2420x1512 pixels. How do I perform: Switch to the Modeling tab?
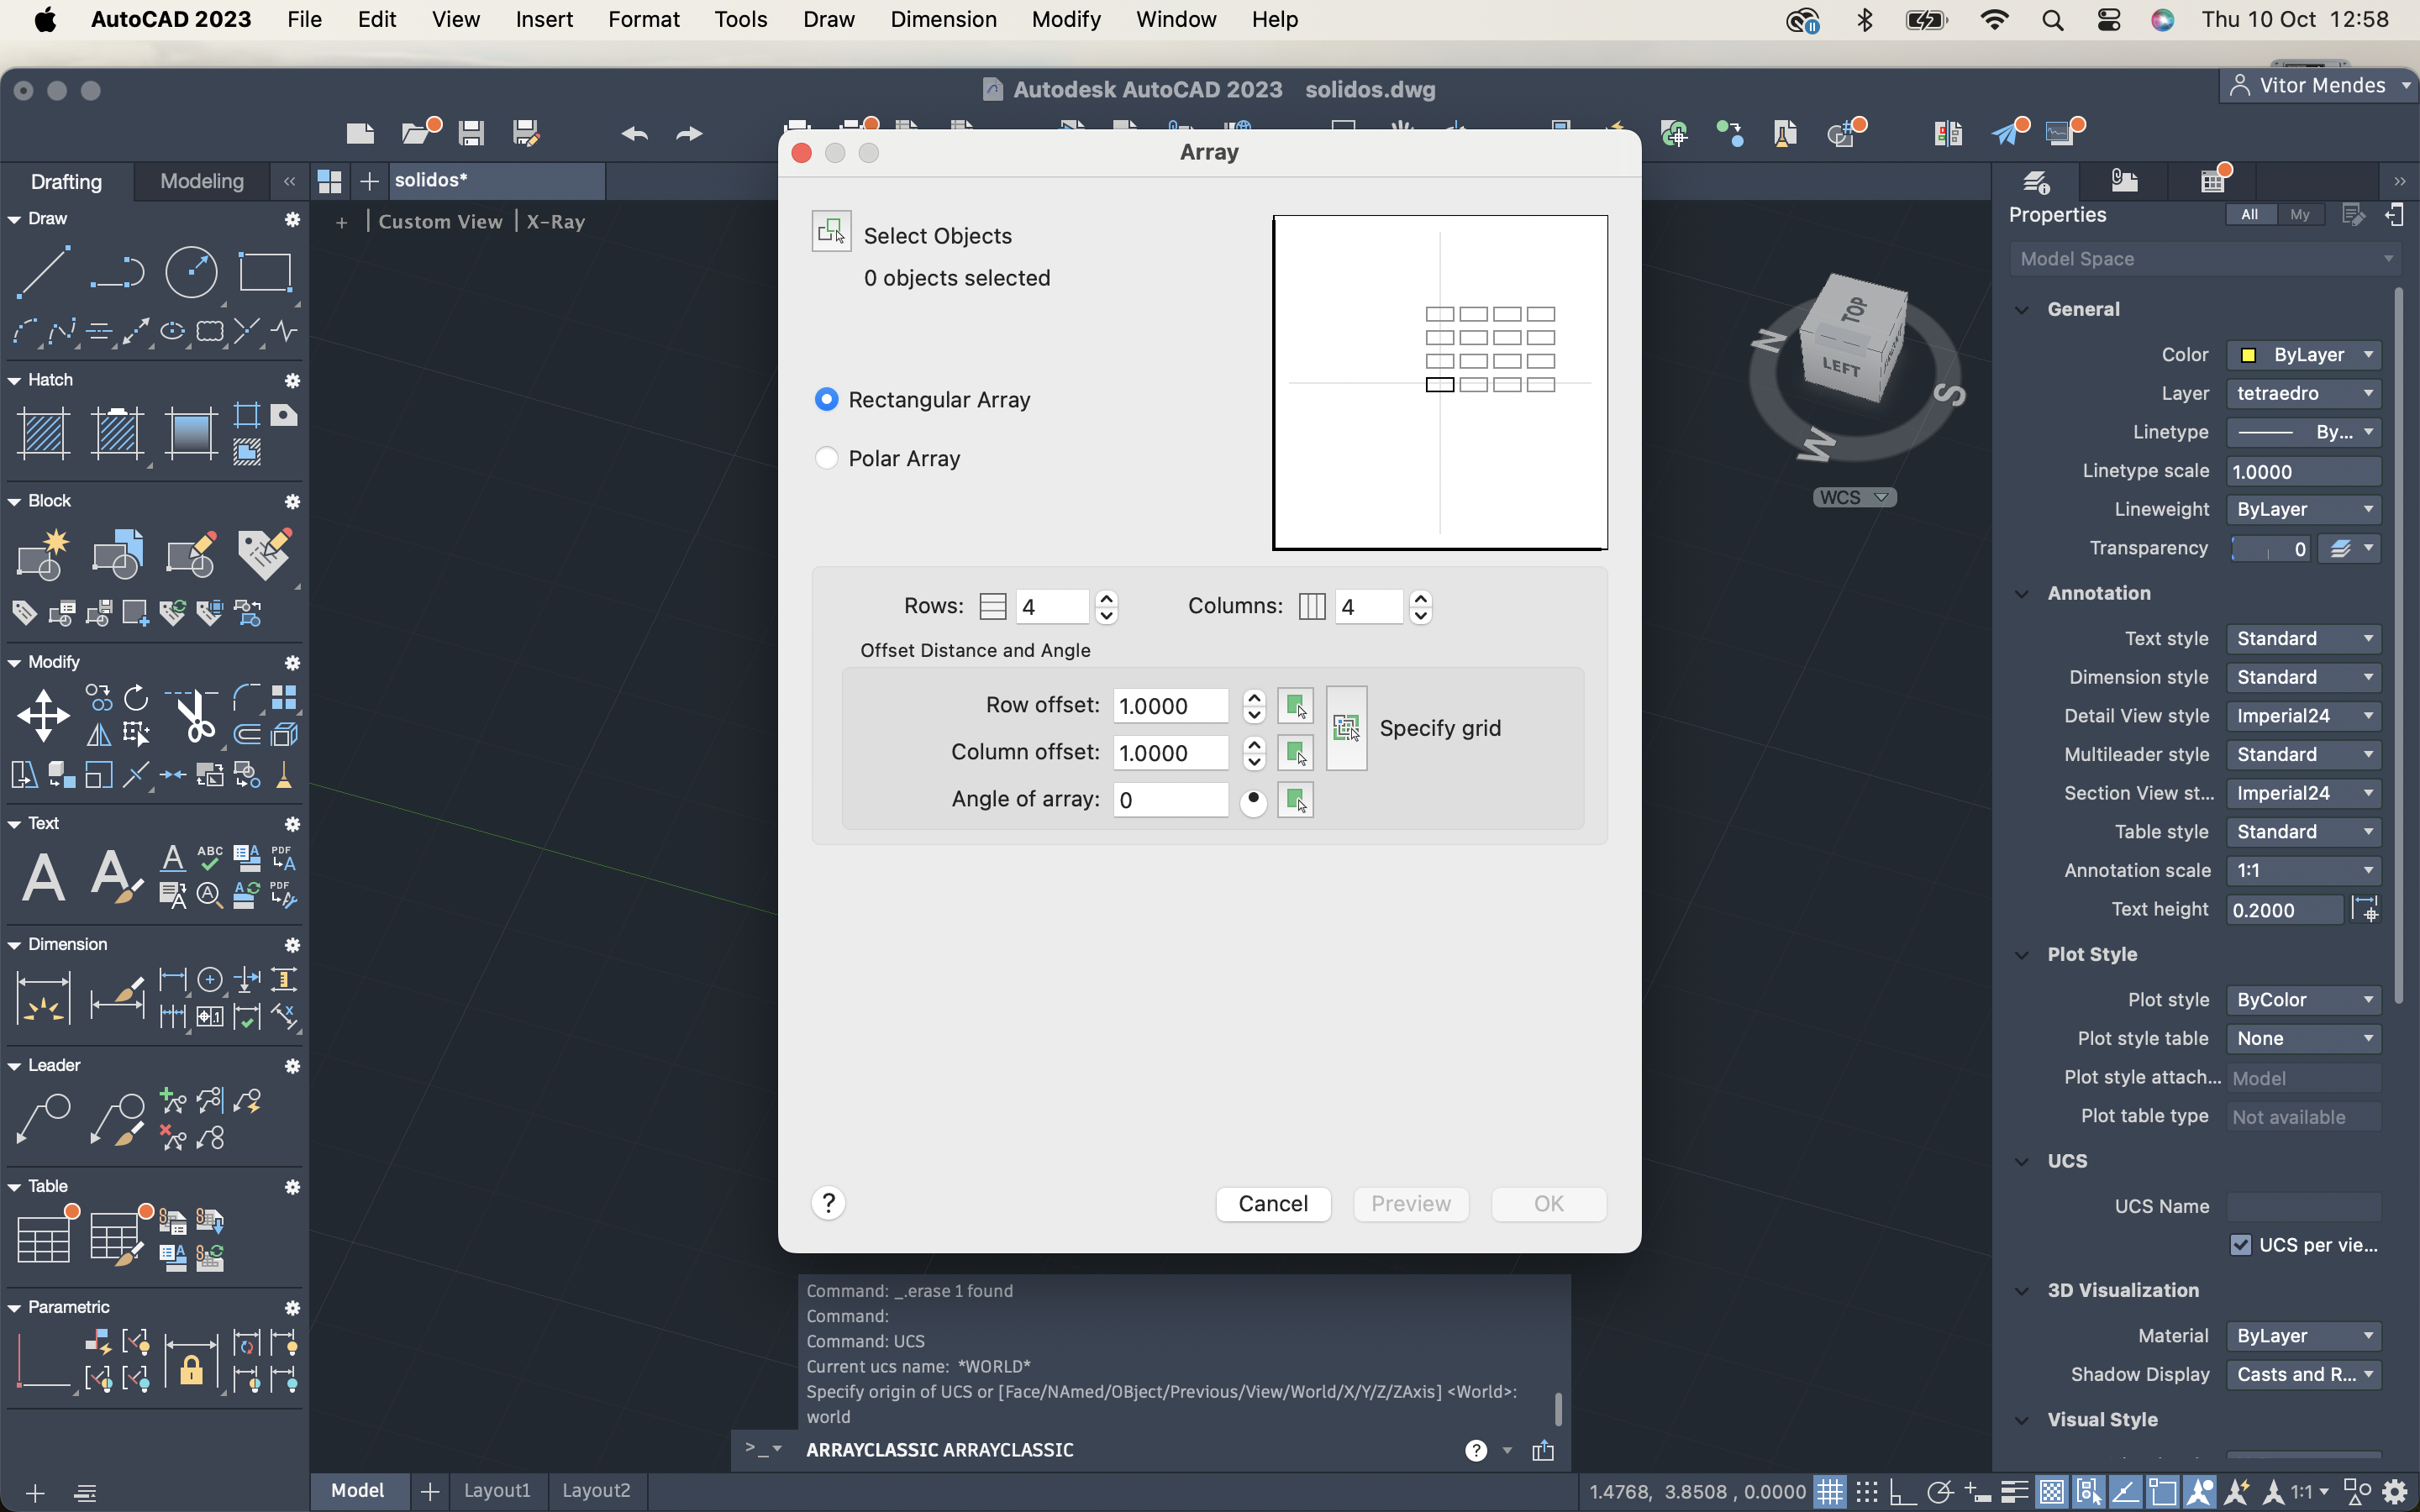tap(202, 181)
